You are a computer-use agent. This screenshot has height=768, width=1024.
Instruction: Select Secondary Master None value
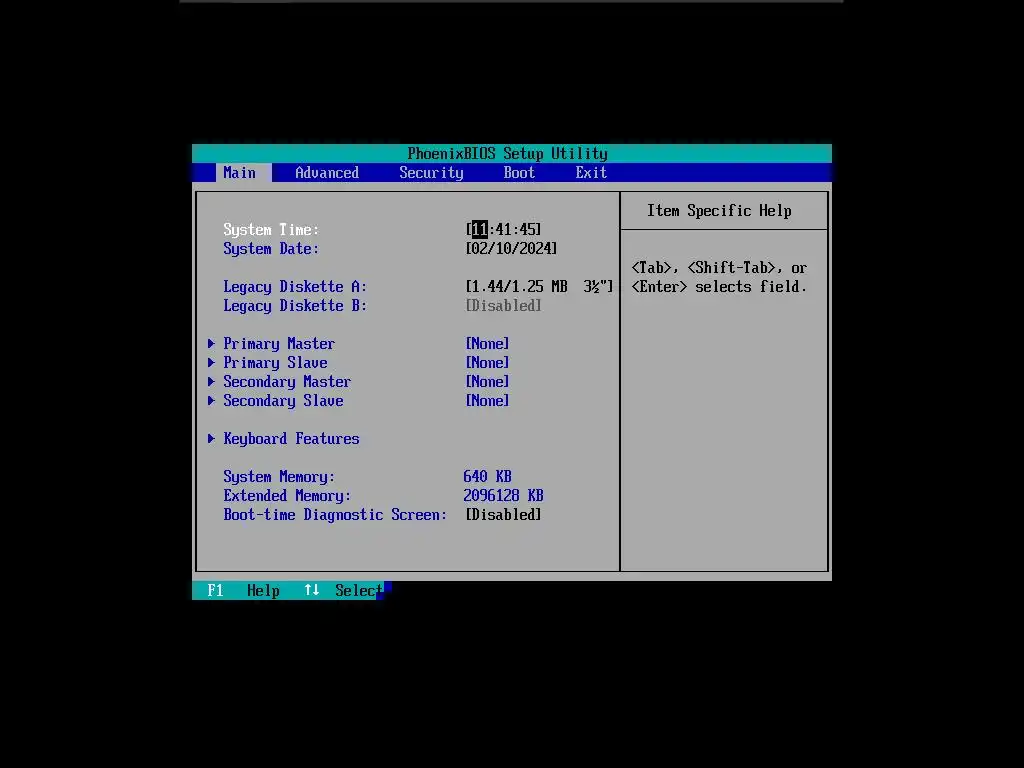point(487,381)
